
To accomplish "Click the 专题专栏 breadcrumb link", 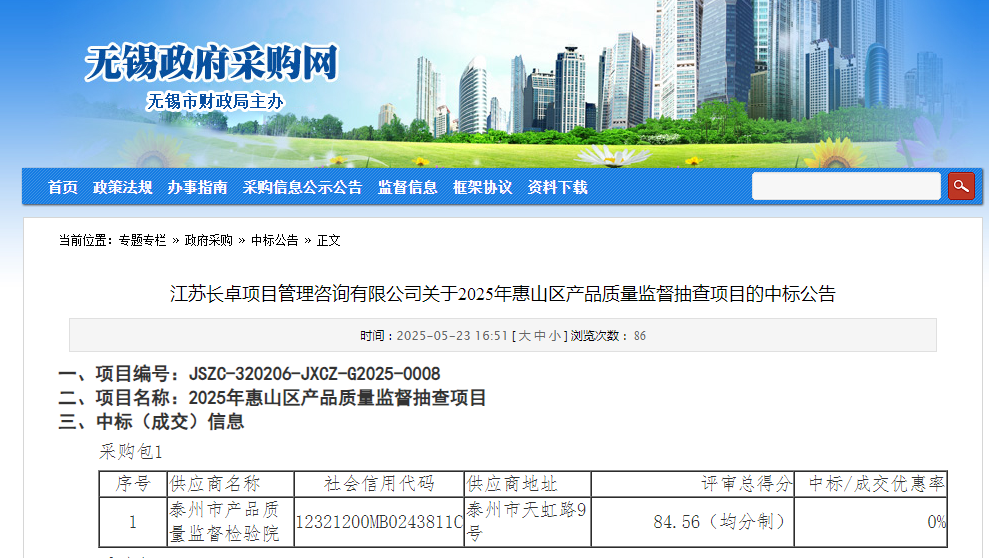I will (143, 240).
